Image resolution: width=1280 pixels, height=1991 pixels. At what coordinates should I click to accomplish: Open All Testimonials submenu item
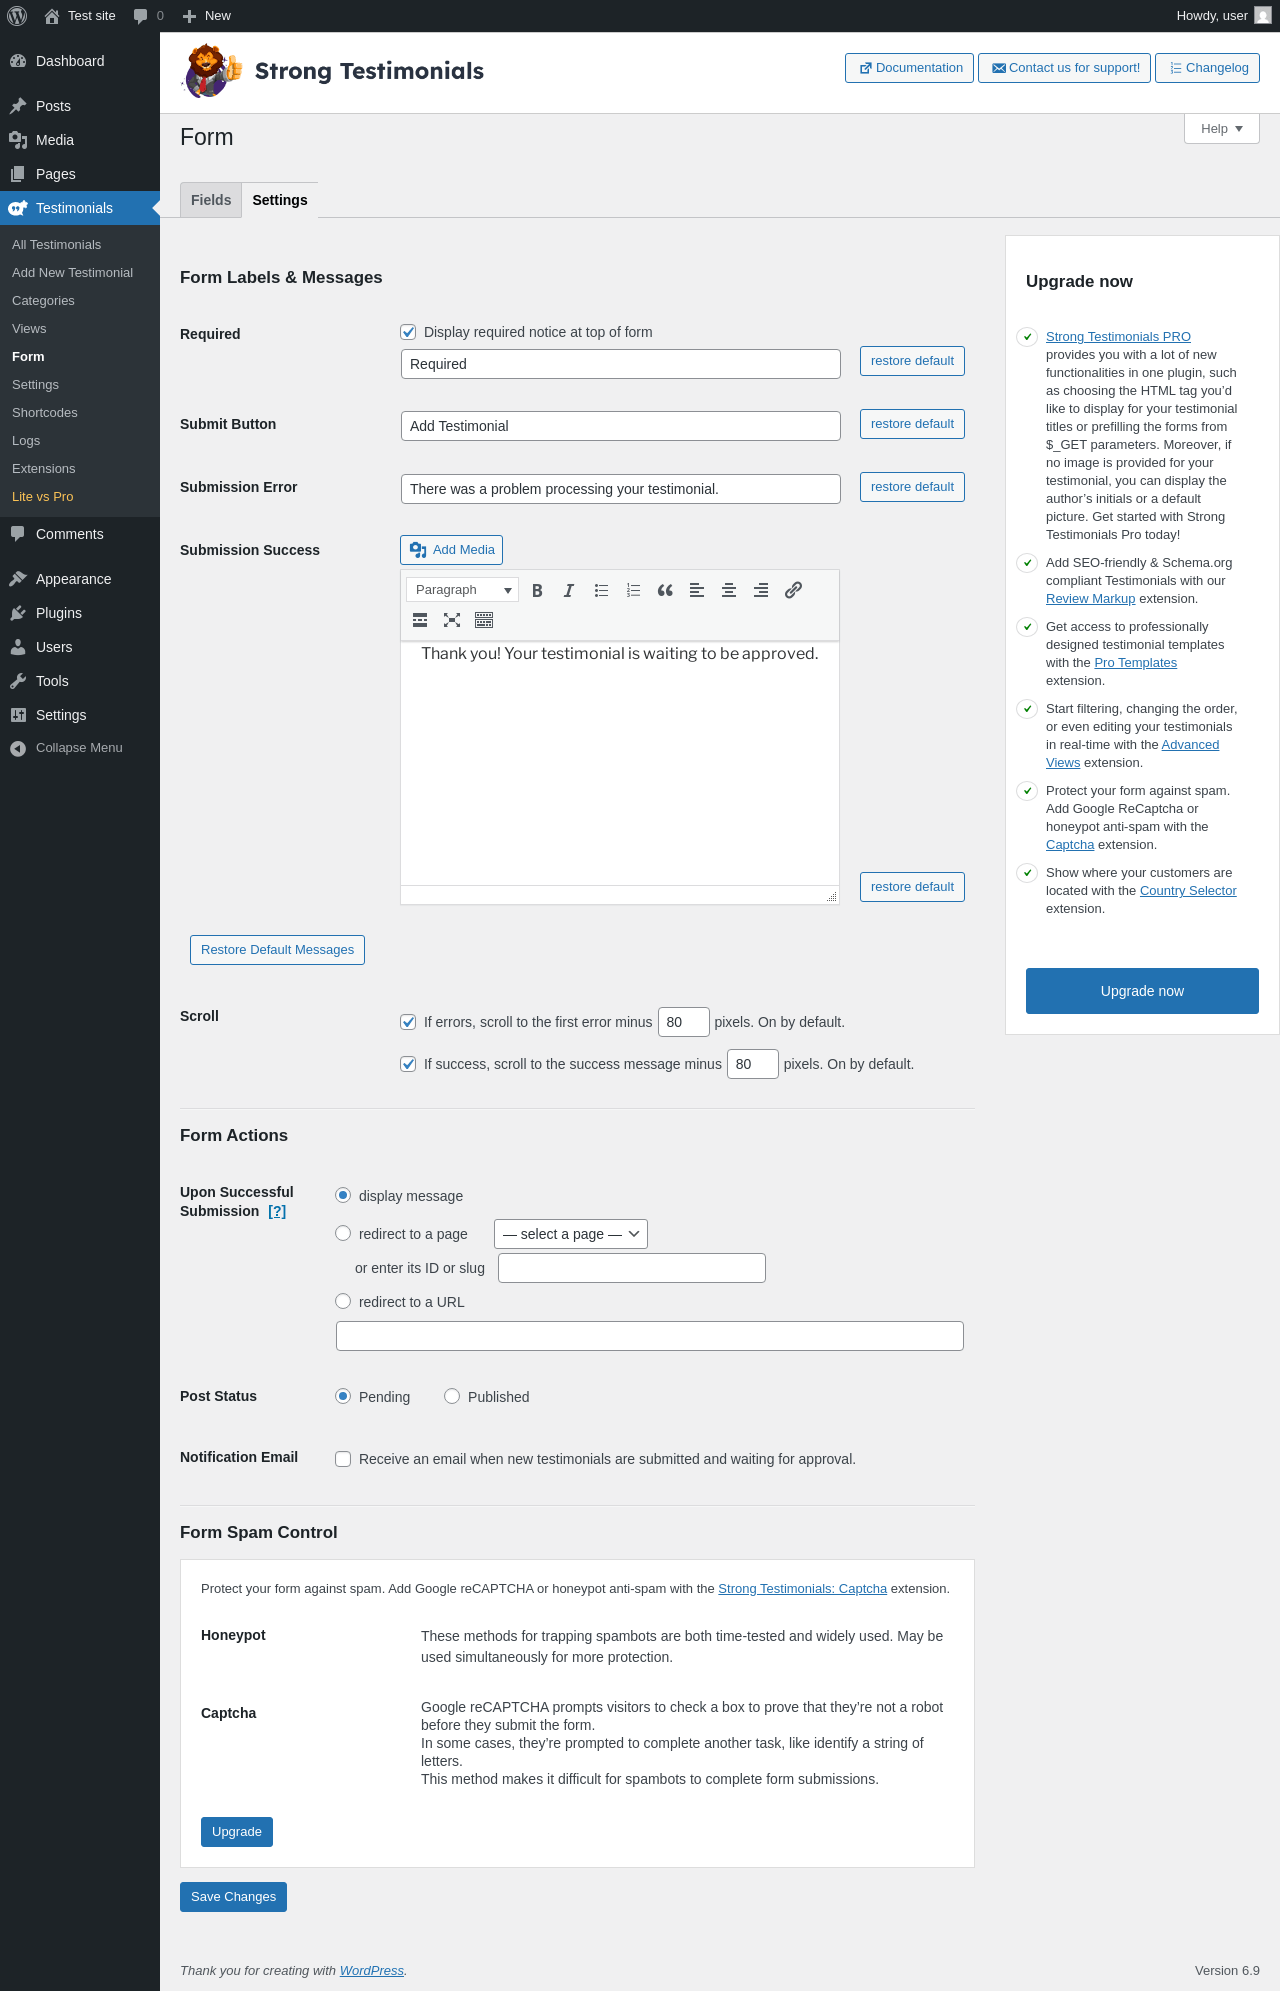(57, 245)
